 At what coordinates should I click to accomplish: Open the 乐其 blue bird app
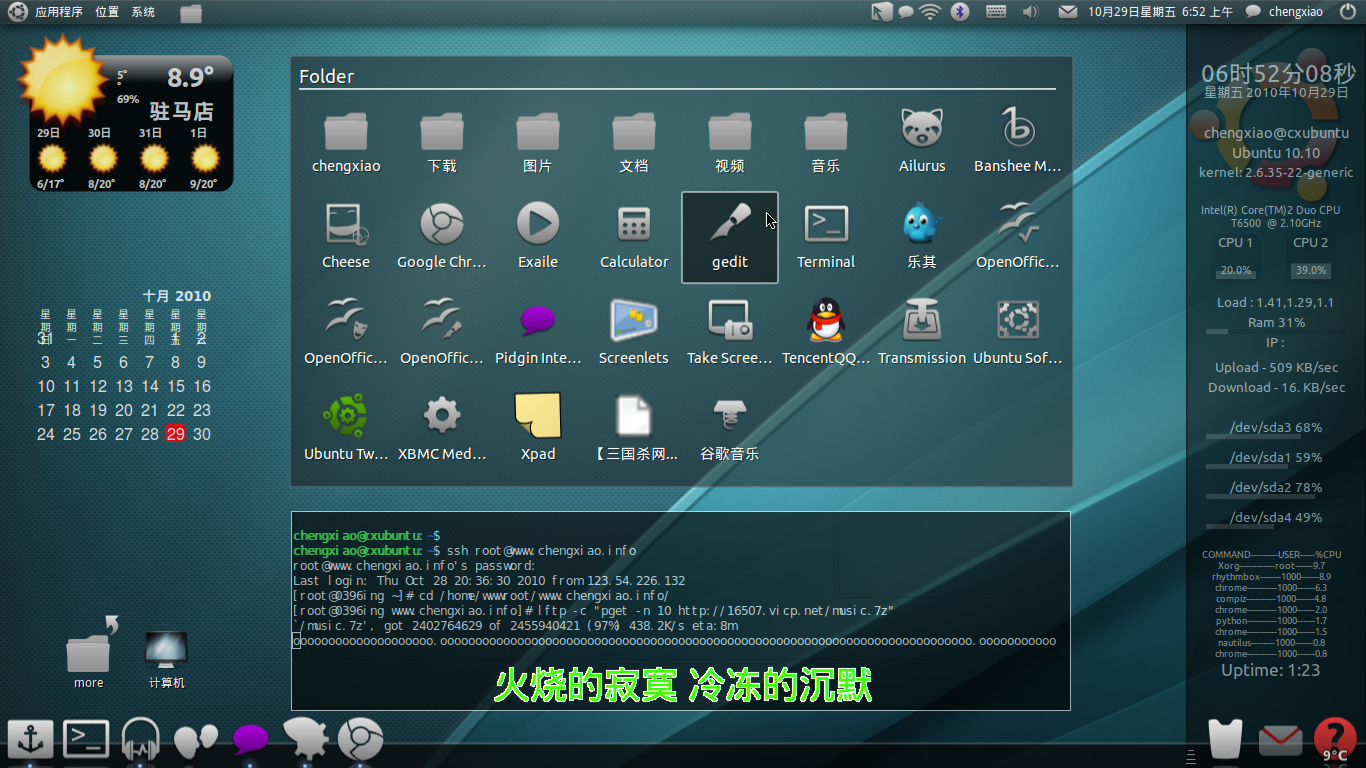point(922,238)
